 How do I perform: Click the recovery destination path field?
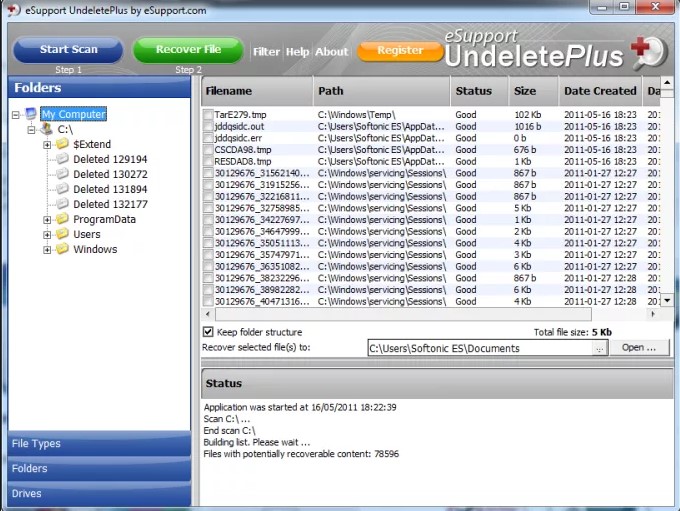coord(478,349)
